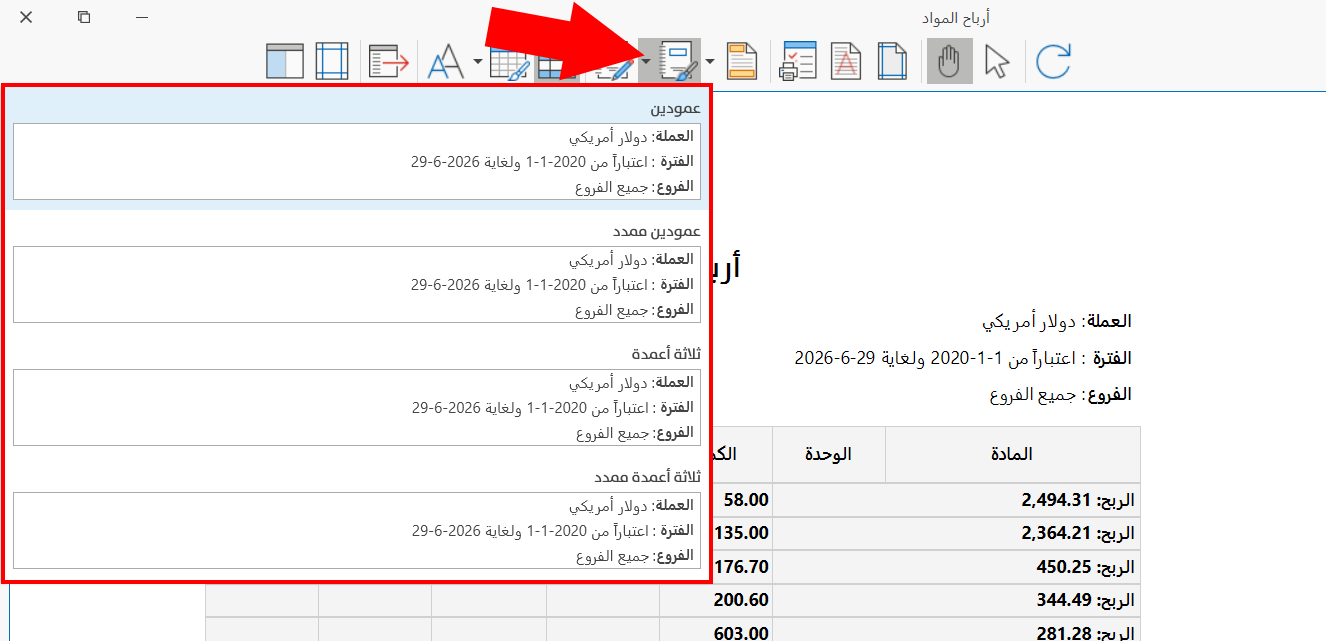The image size is (1326, 641).
Task: Open the print options checklist icon
Action: point(798,61)
